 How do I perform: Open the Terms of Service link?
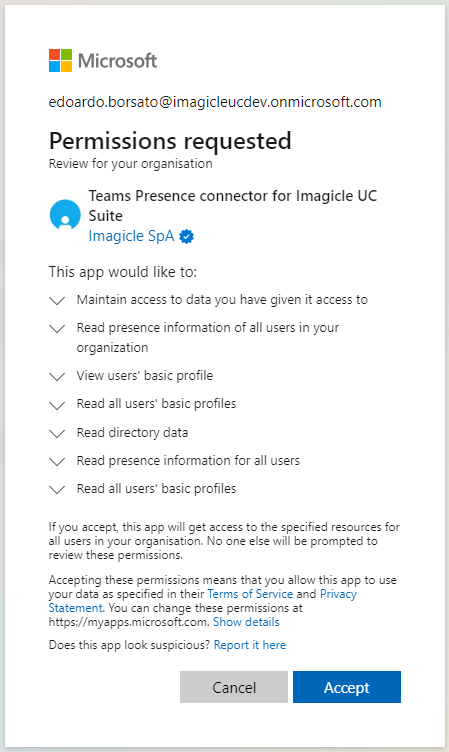pos(250,594)
